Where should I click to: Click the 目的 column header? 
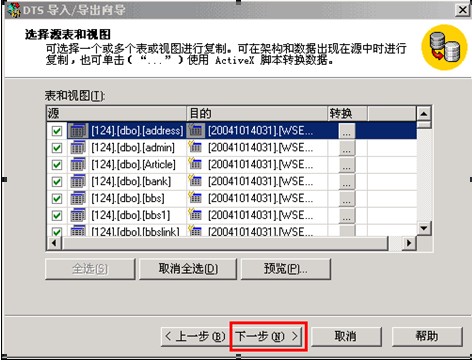pyautogui.click(x=257, y=114)
